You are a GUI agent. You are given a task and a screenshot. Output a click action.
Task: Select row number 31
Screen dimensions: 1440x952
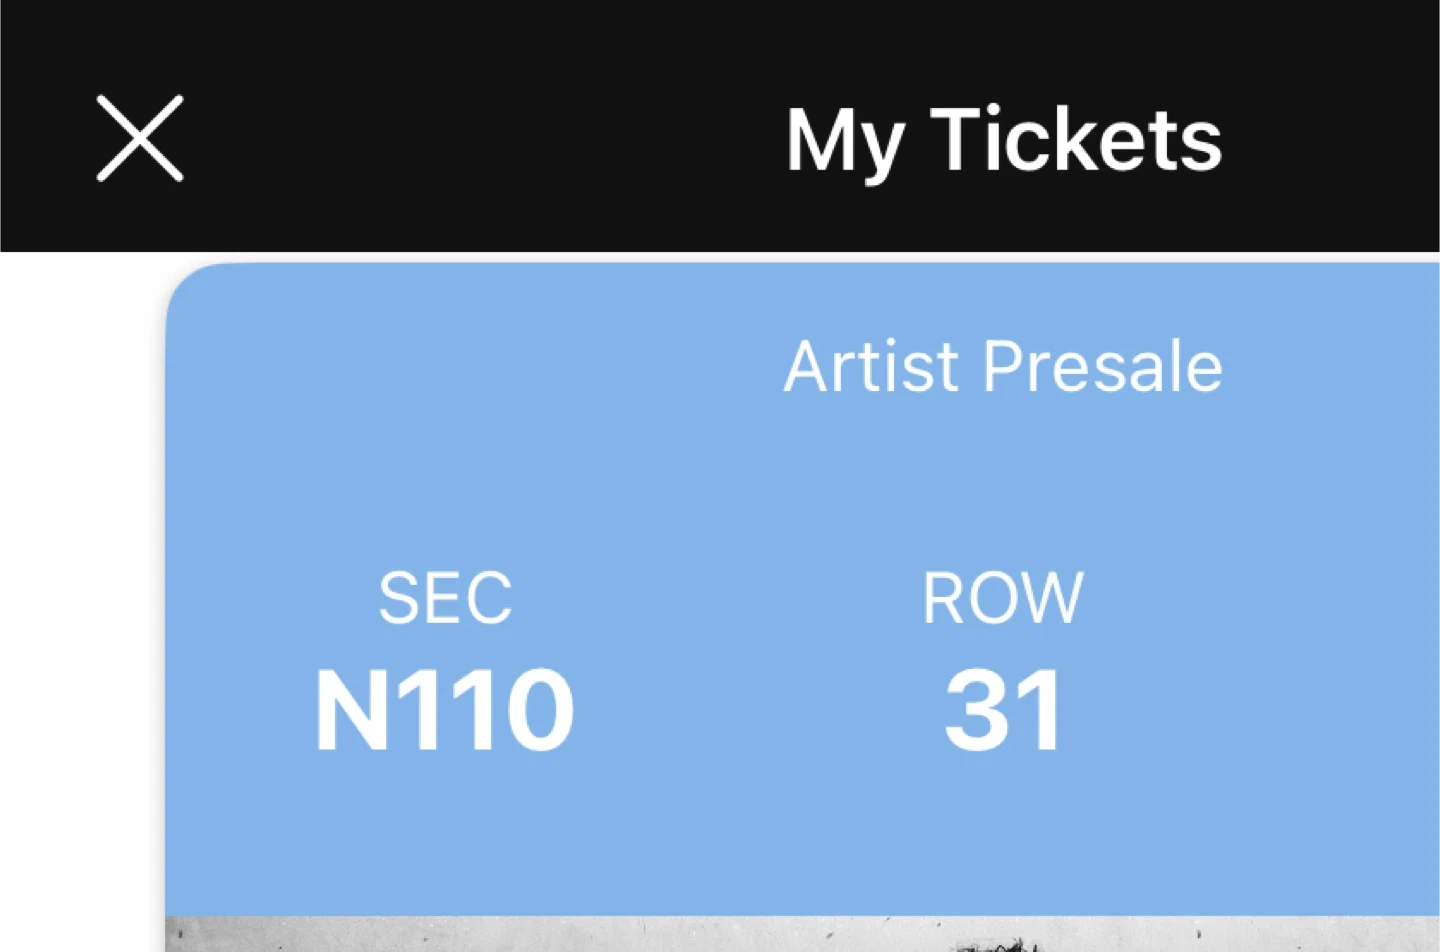[1003, 711]
